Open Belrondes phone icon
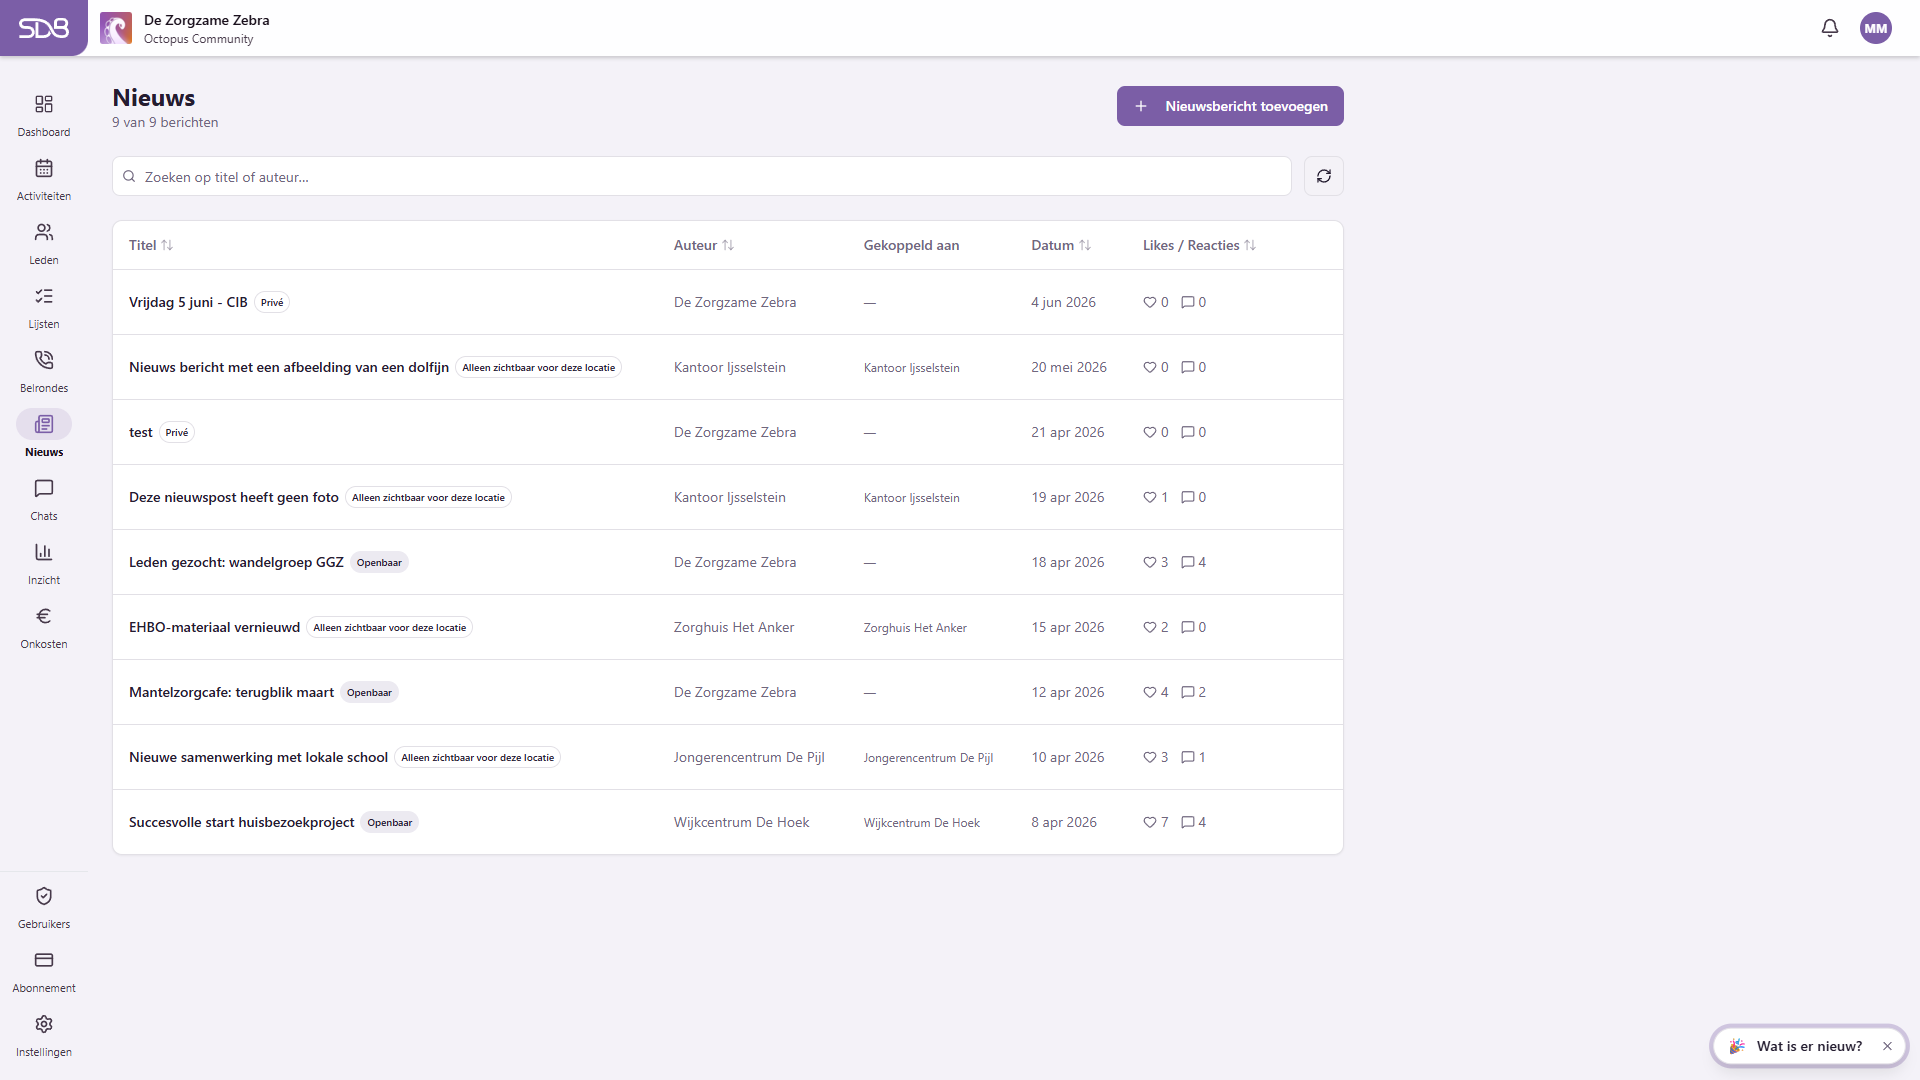 (44, 360)
